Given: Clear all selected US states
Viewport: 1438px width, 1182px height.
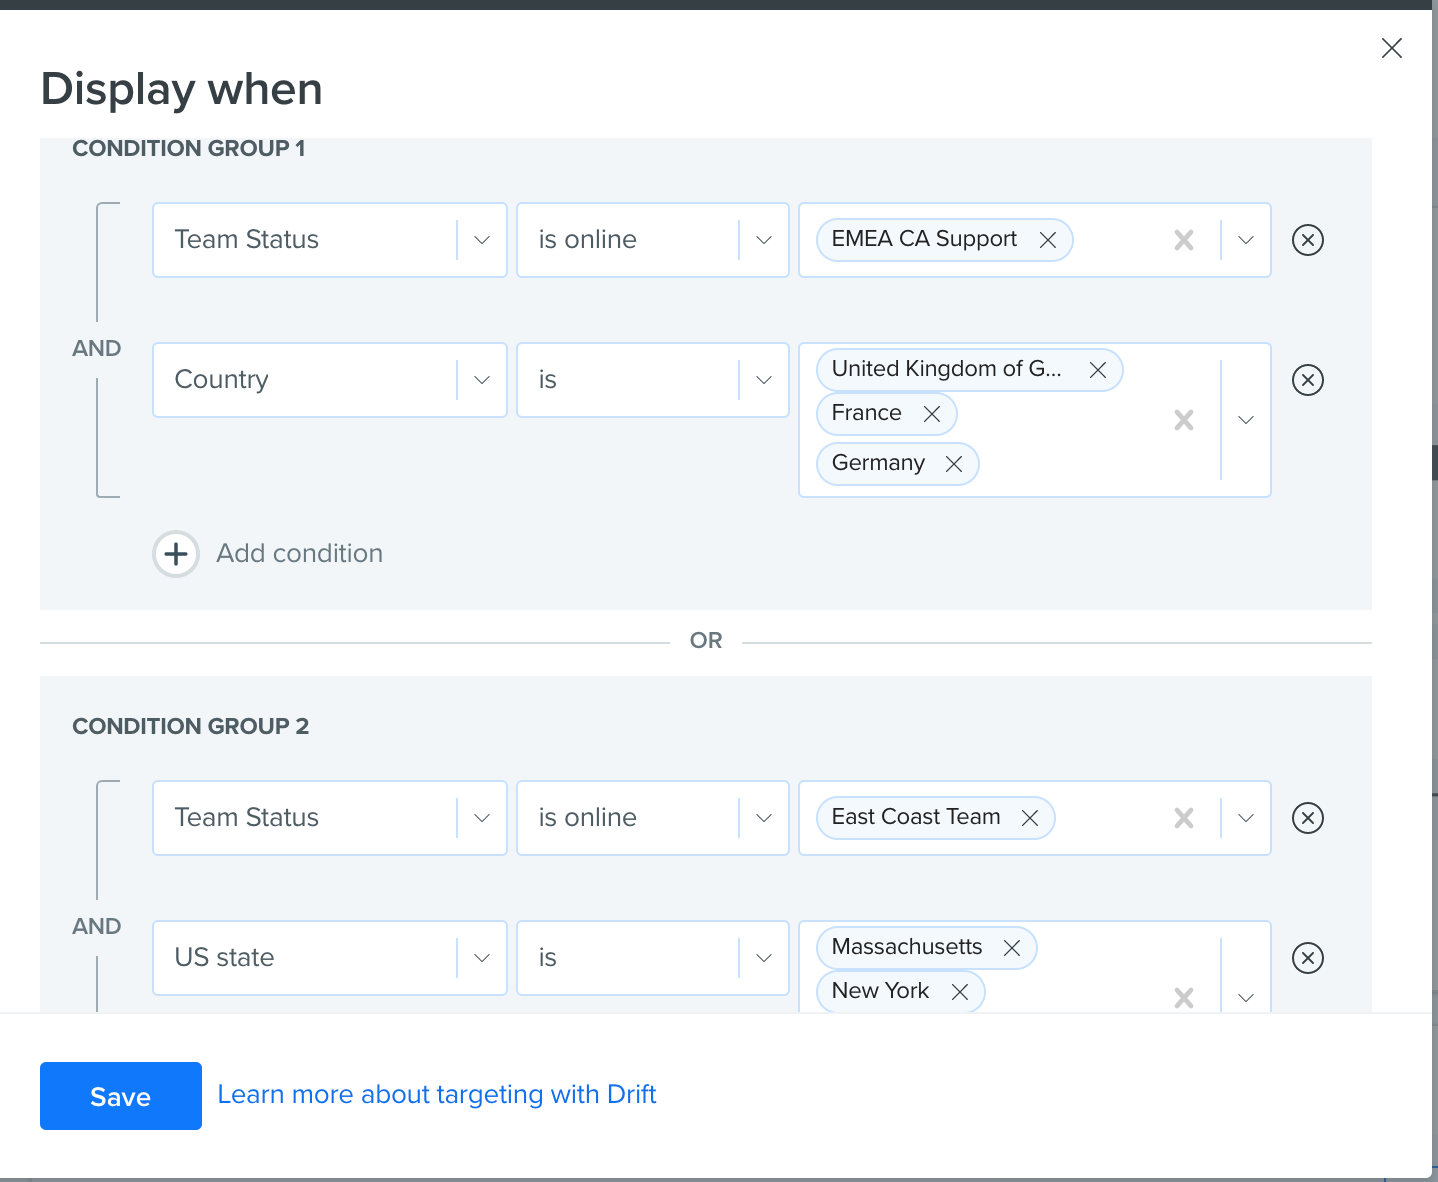Looking at the screenshot, I should tap(1184, 998).
